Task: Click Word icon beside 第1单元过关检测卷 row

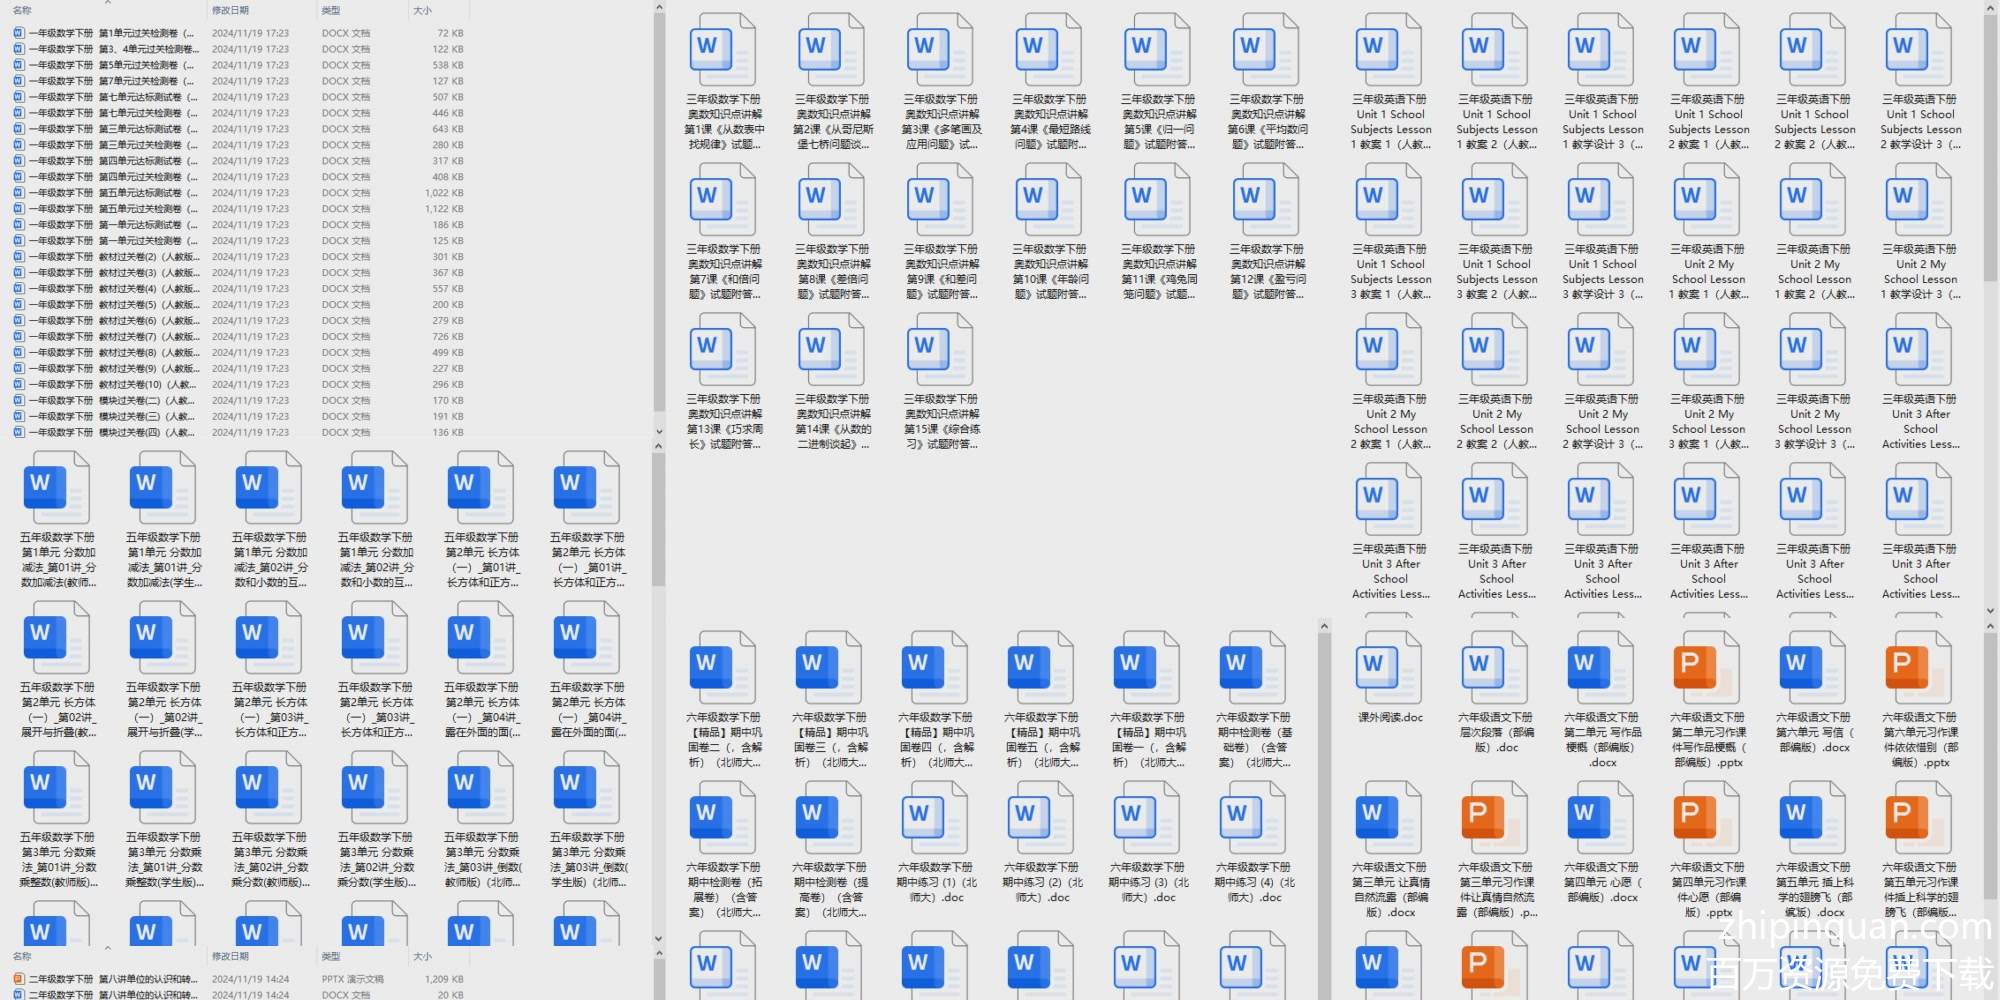Action: coord(18,33)
